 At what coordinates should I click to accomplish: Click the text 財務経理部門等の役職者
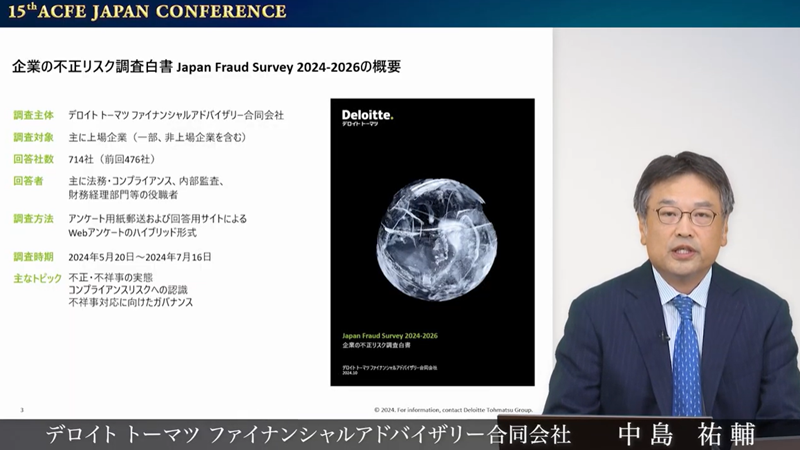tap(123, 194)
